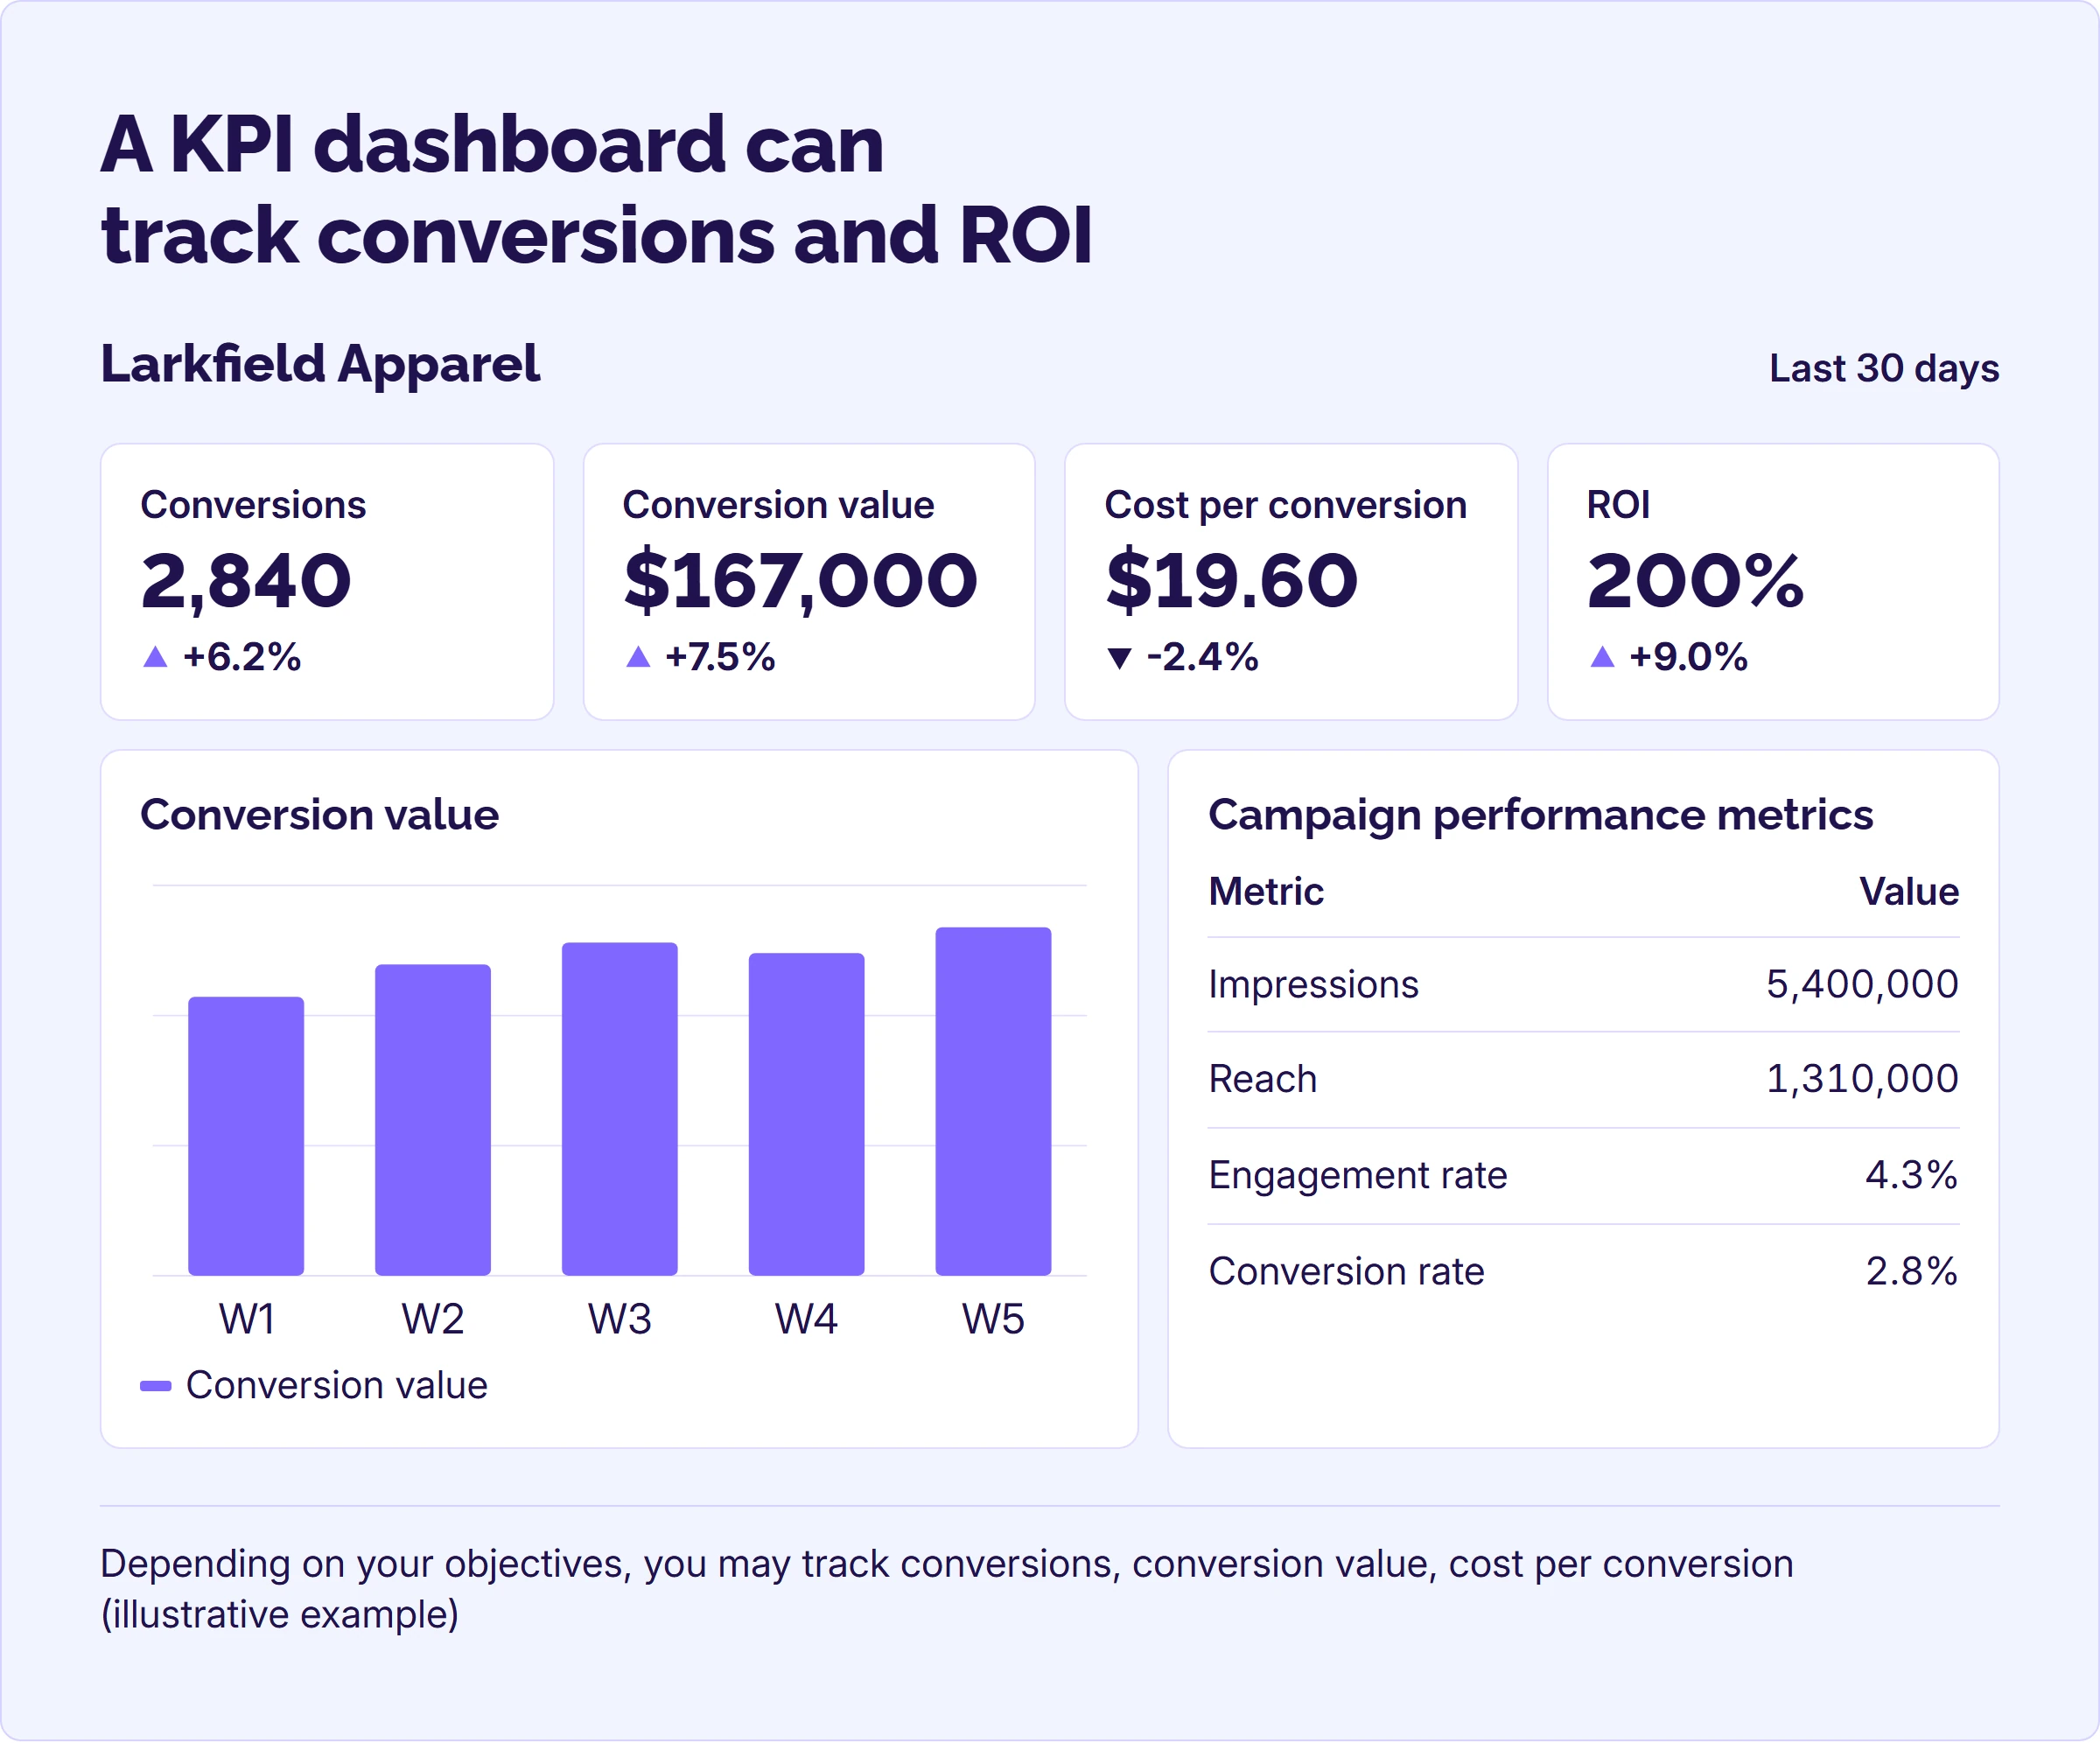This screenshot has height=1743, width=2100.
Task: Select the W4 bar in the chart
Action: [807, 1114]
